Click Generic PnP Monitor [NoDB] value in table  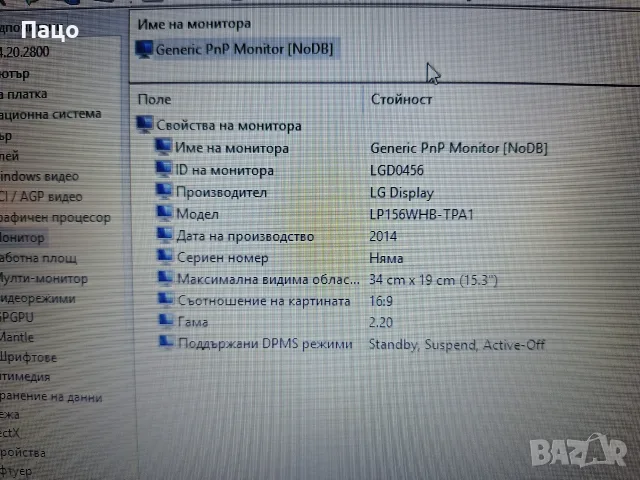point(459,148)
